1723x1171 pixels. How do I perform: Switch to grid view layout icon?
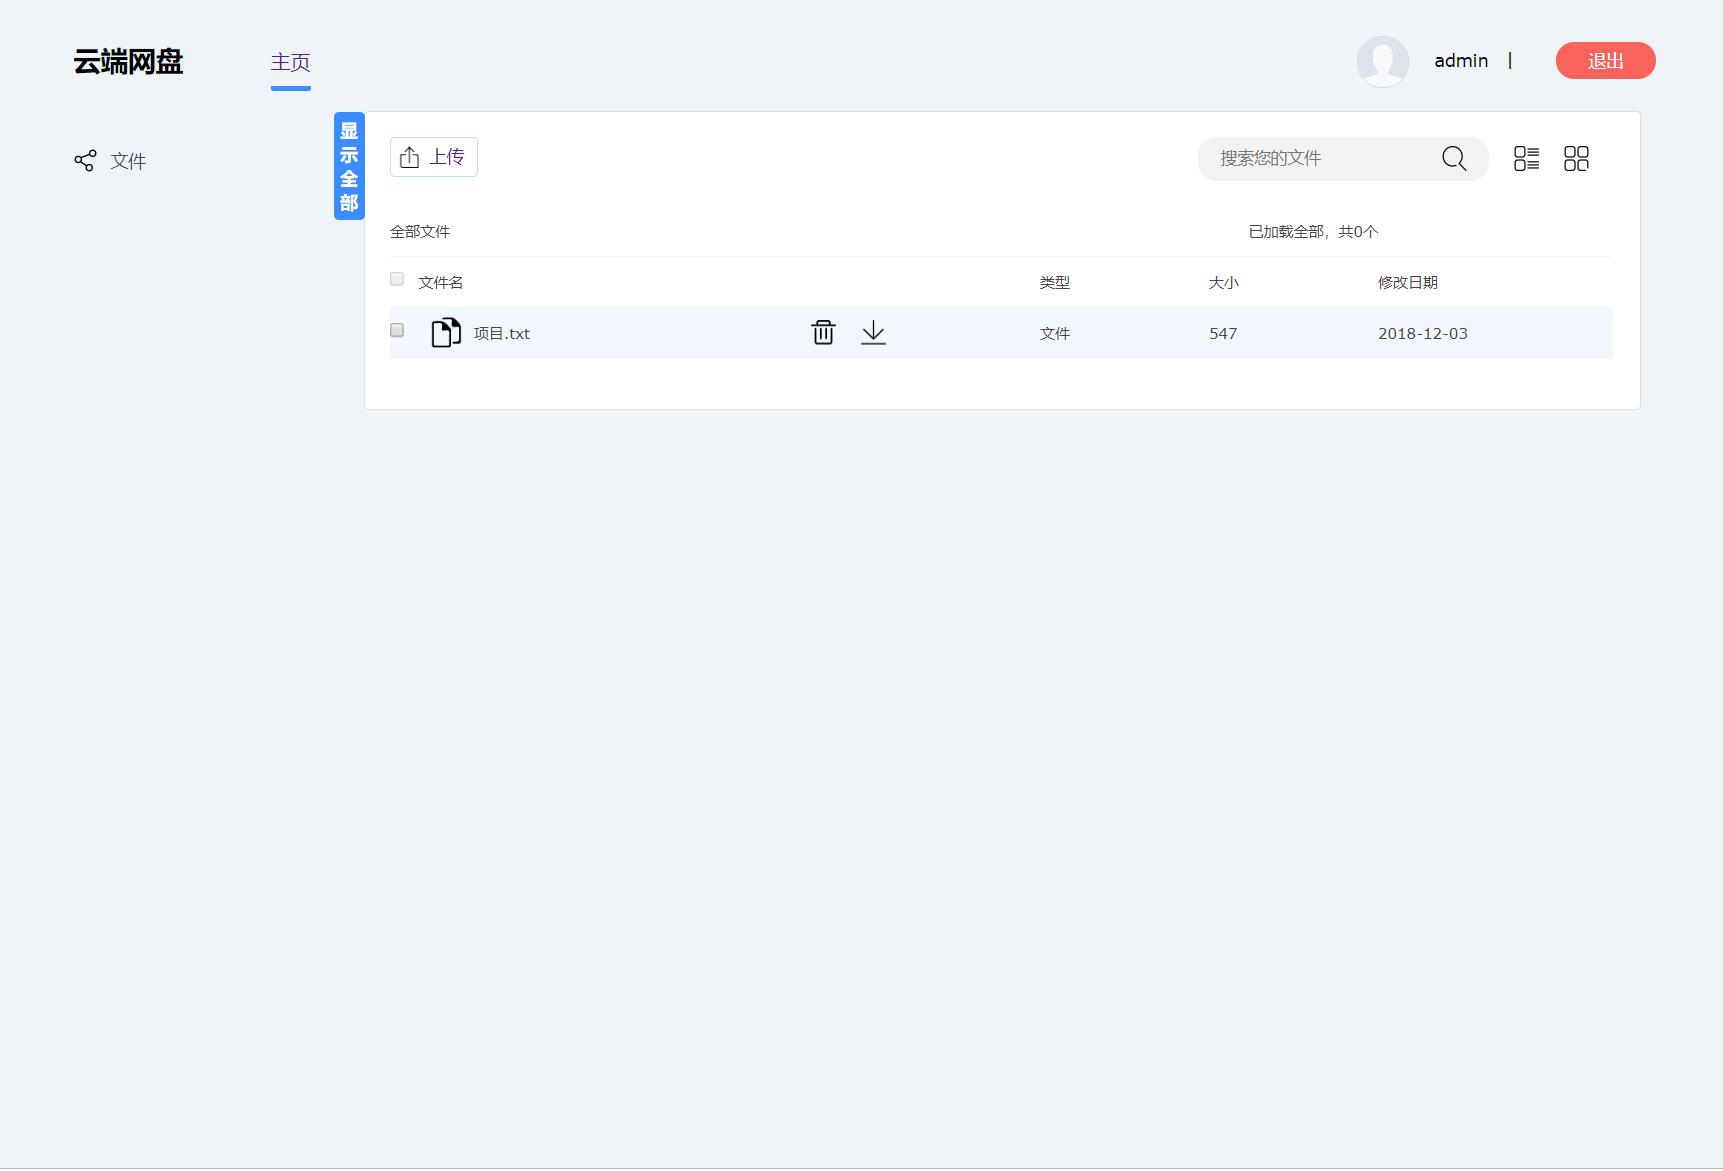[x=1576, y=158]
